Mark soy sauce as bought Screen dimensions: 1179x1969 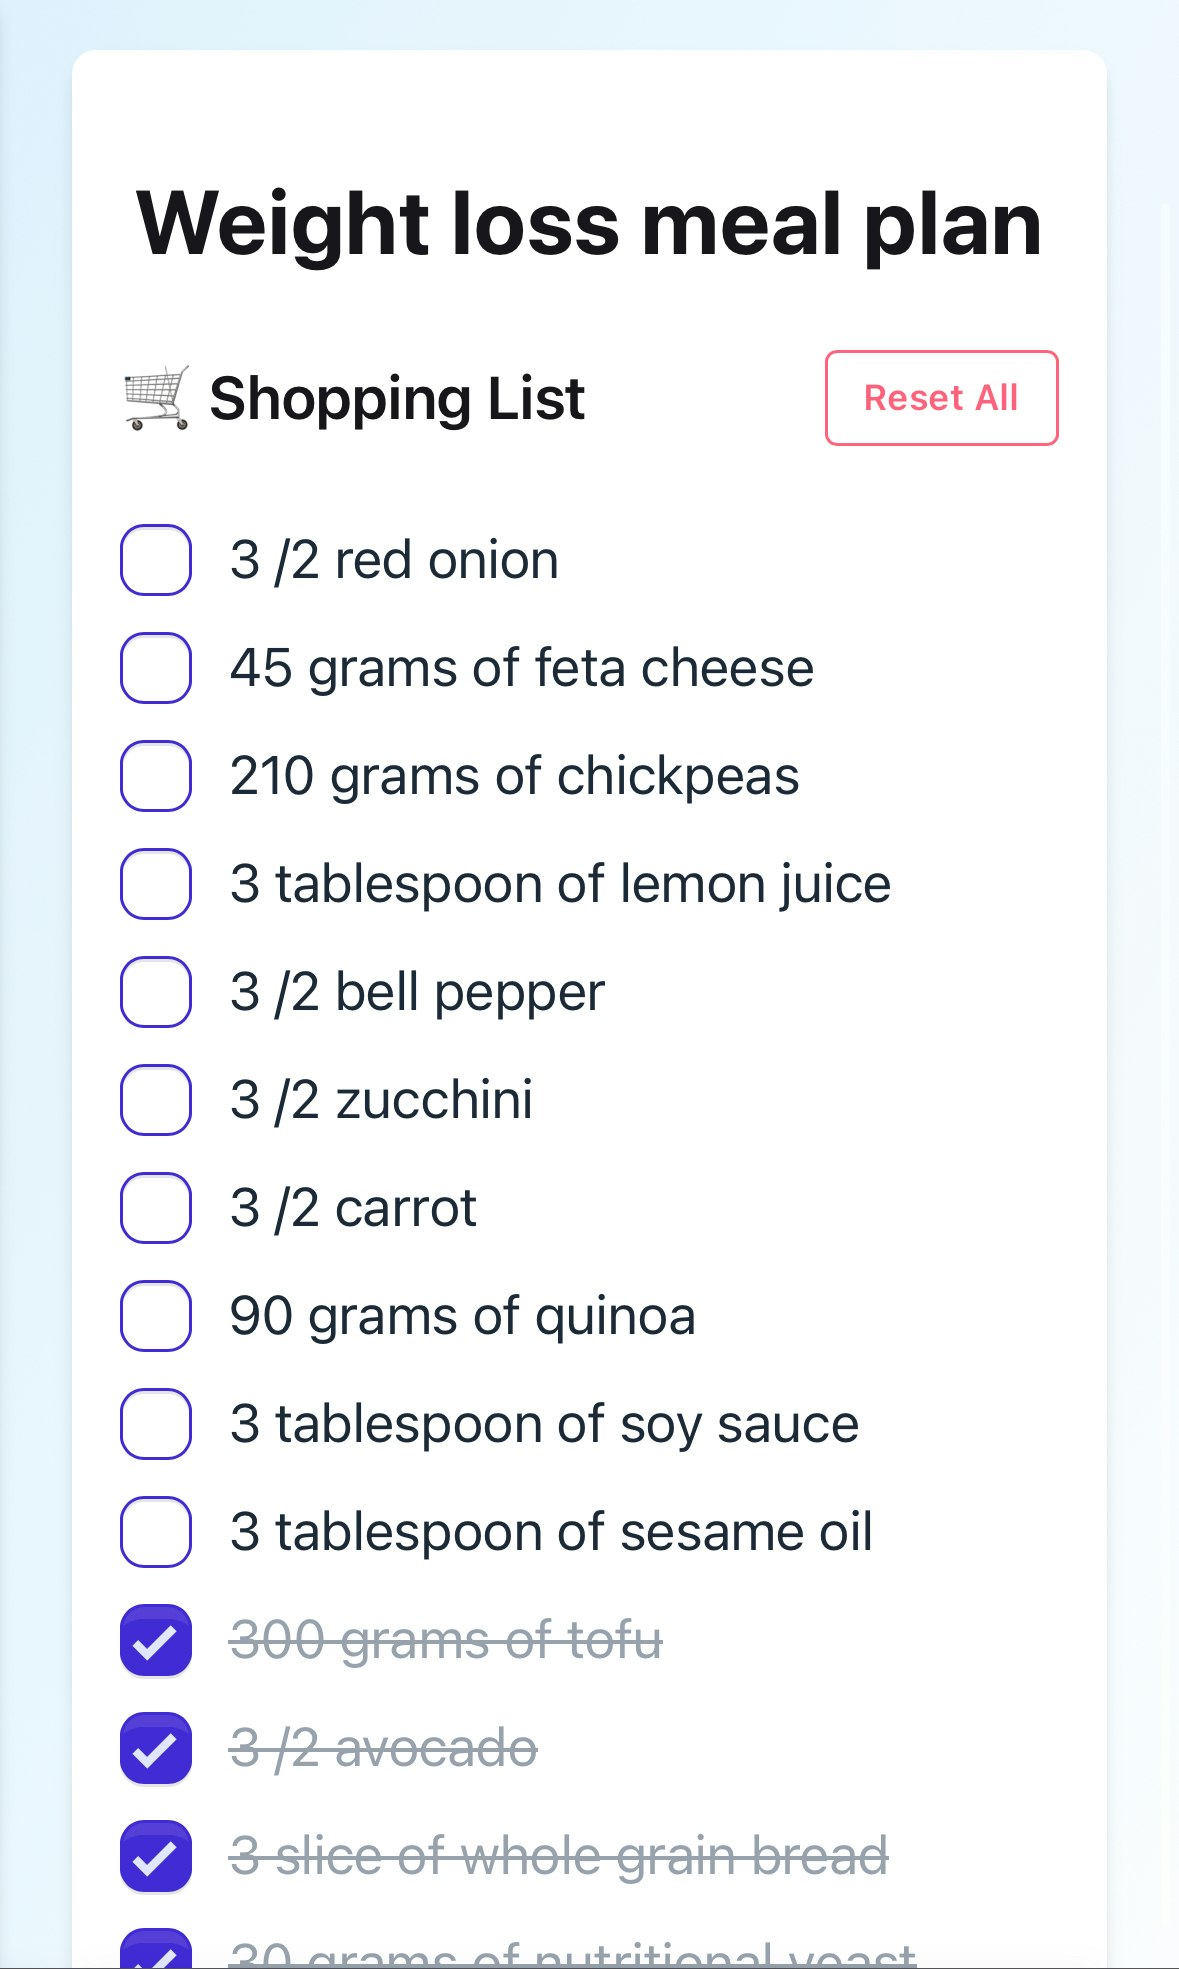(156, 1424)
